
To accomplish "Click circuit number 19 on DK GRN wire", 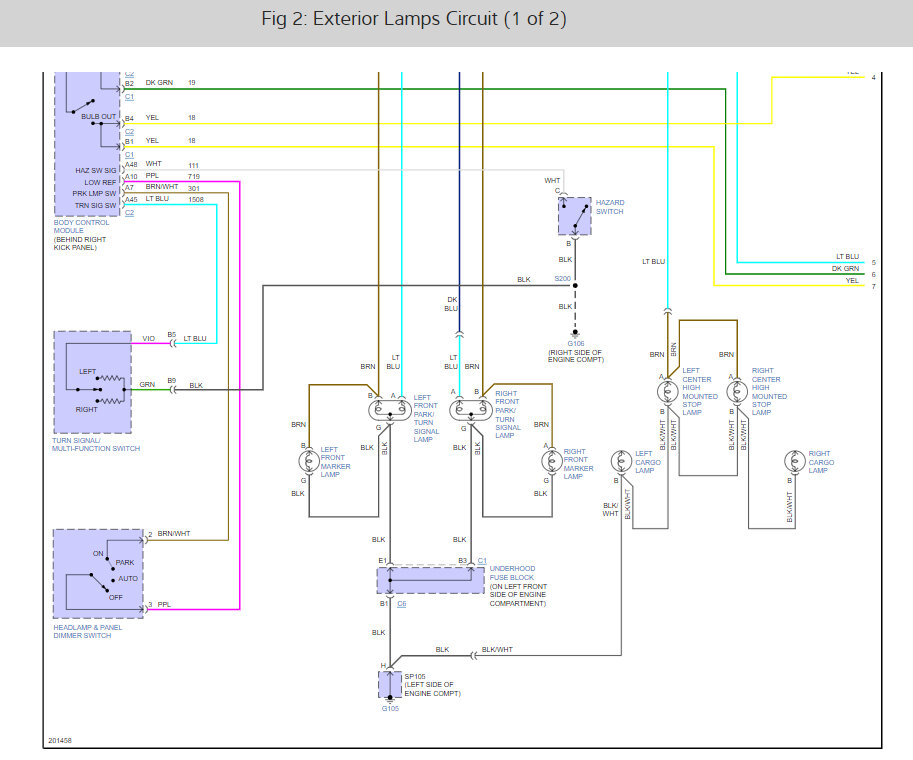I will (x=192, y=83).
